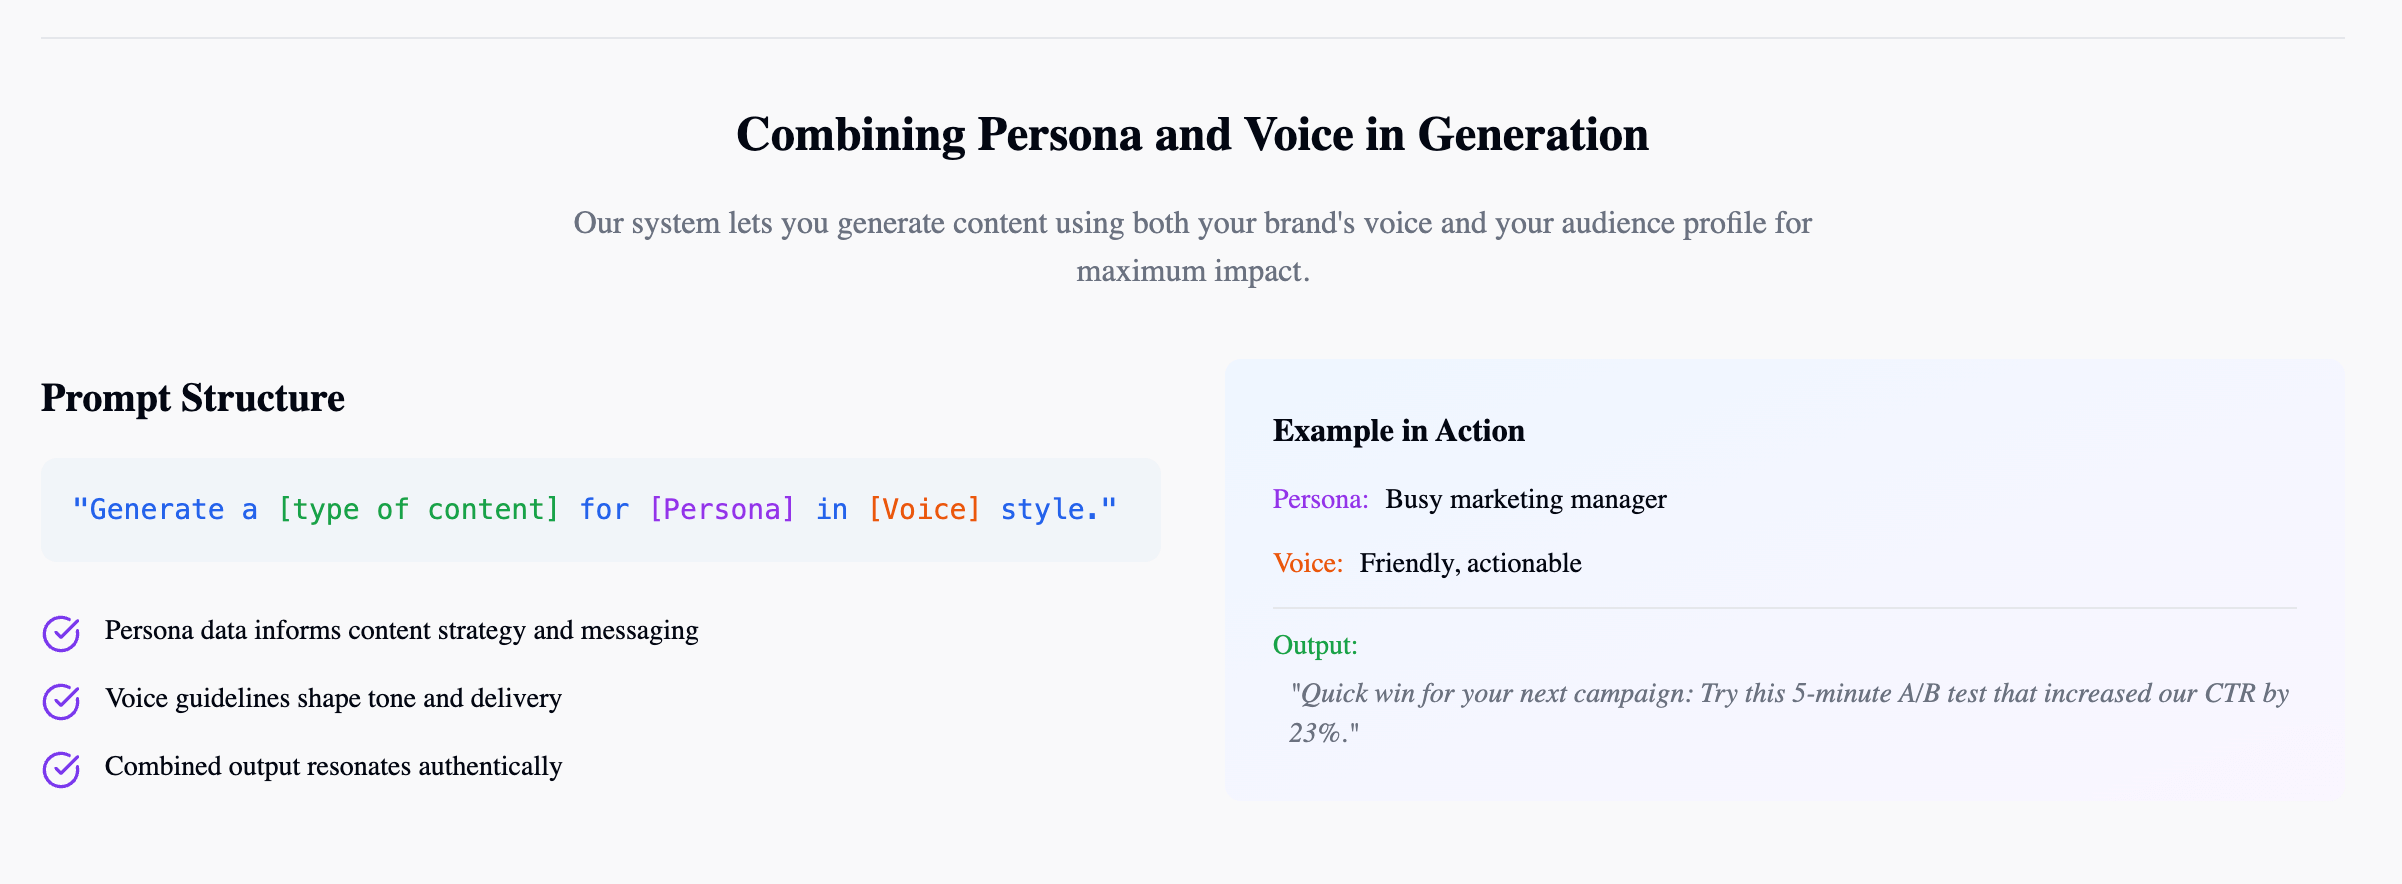Image resolution: width=2402 pixels, height=884 pixels.
Task: Click the purple "Persona:" label in example card
Action: pos(1320,499)
